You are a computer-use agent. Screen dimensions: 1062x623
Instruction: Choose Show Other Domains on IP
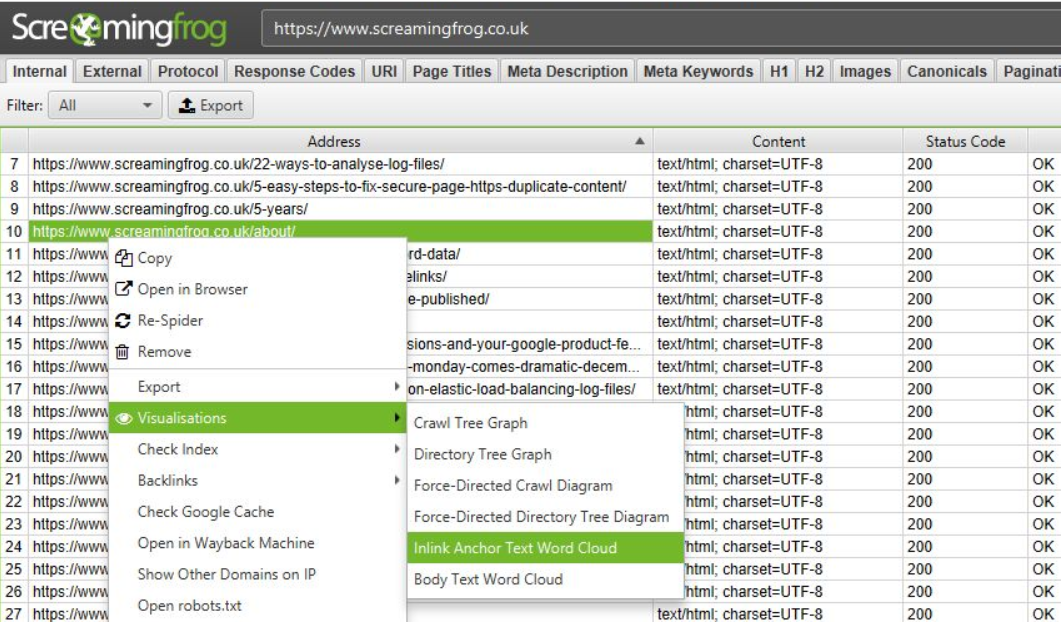(x=257, y=574)
